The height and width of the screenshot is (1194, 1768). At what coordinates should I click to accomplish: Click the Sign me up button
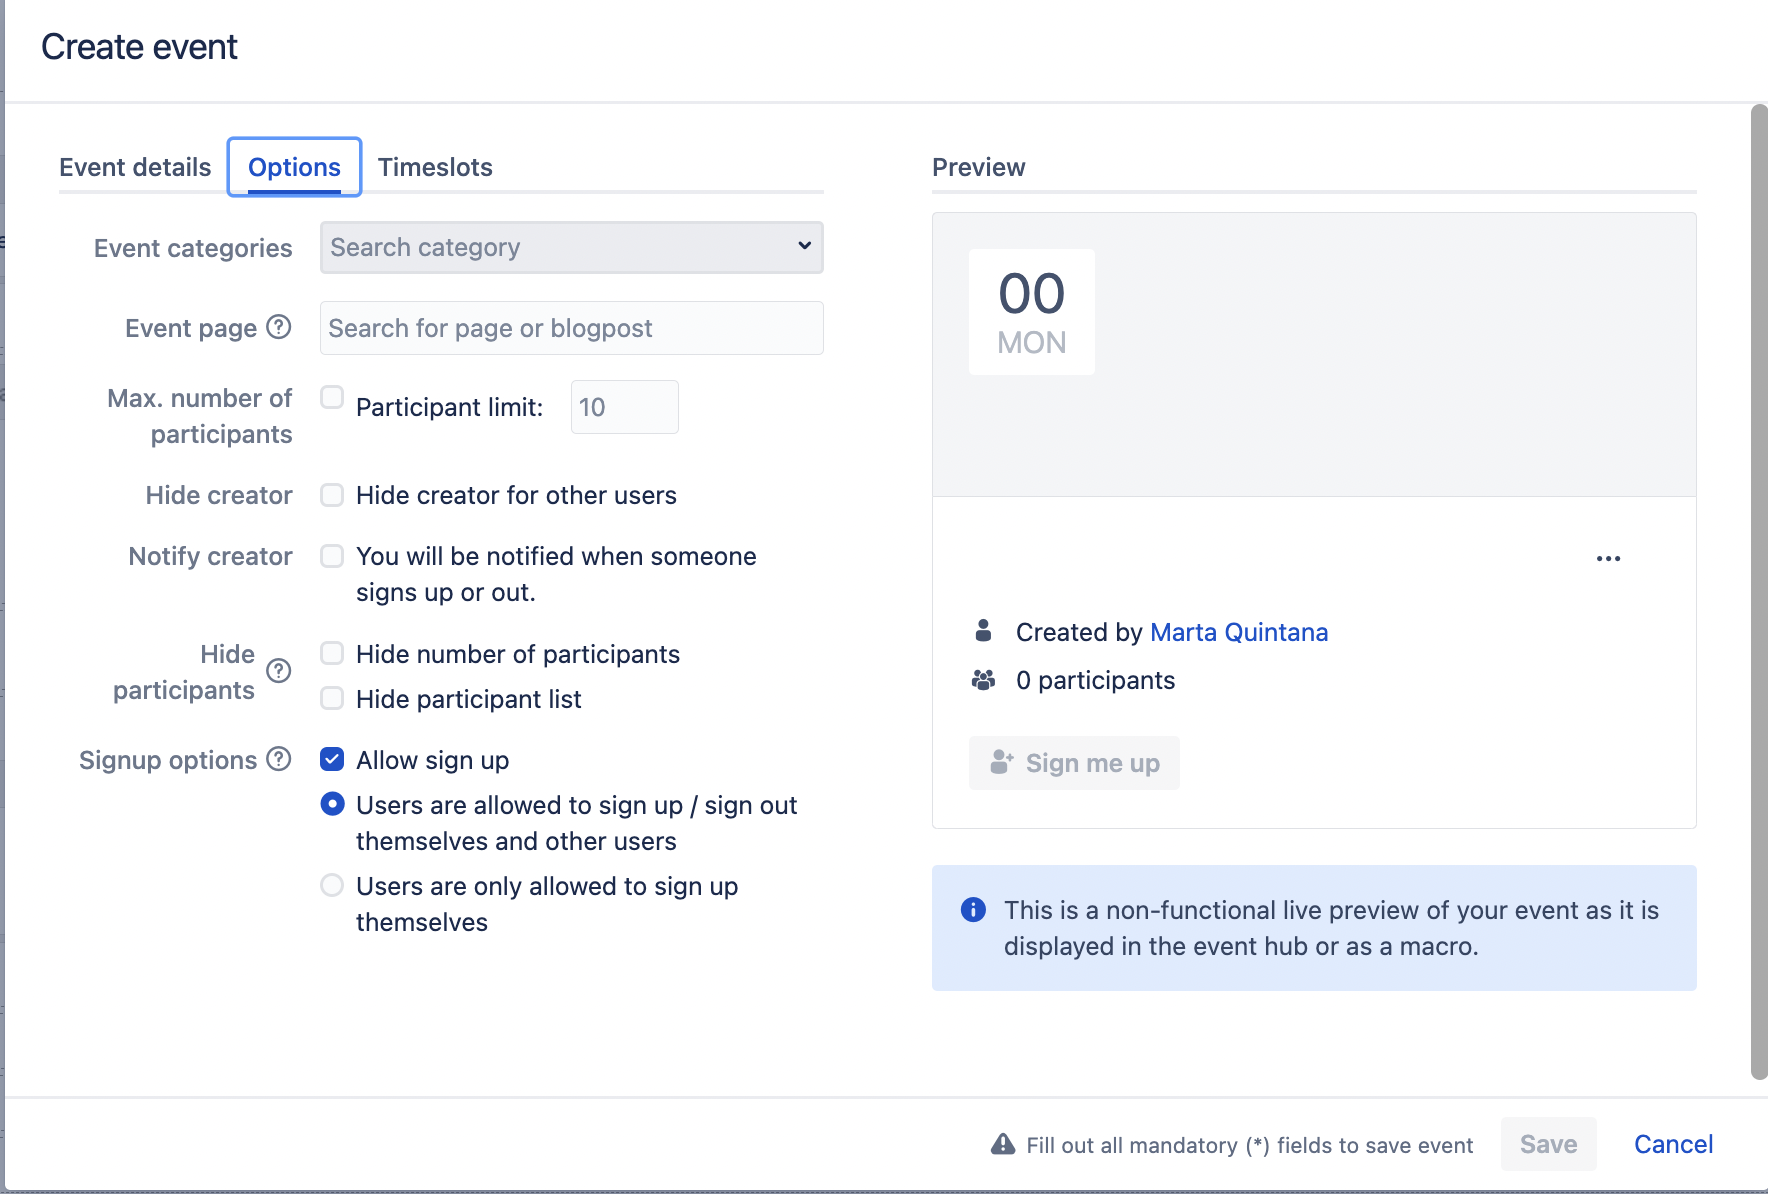[1074, 763]
